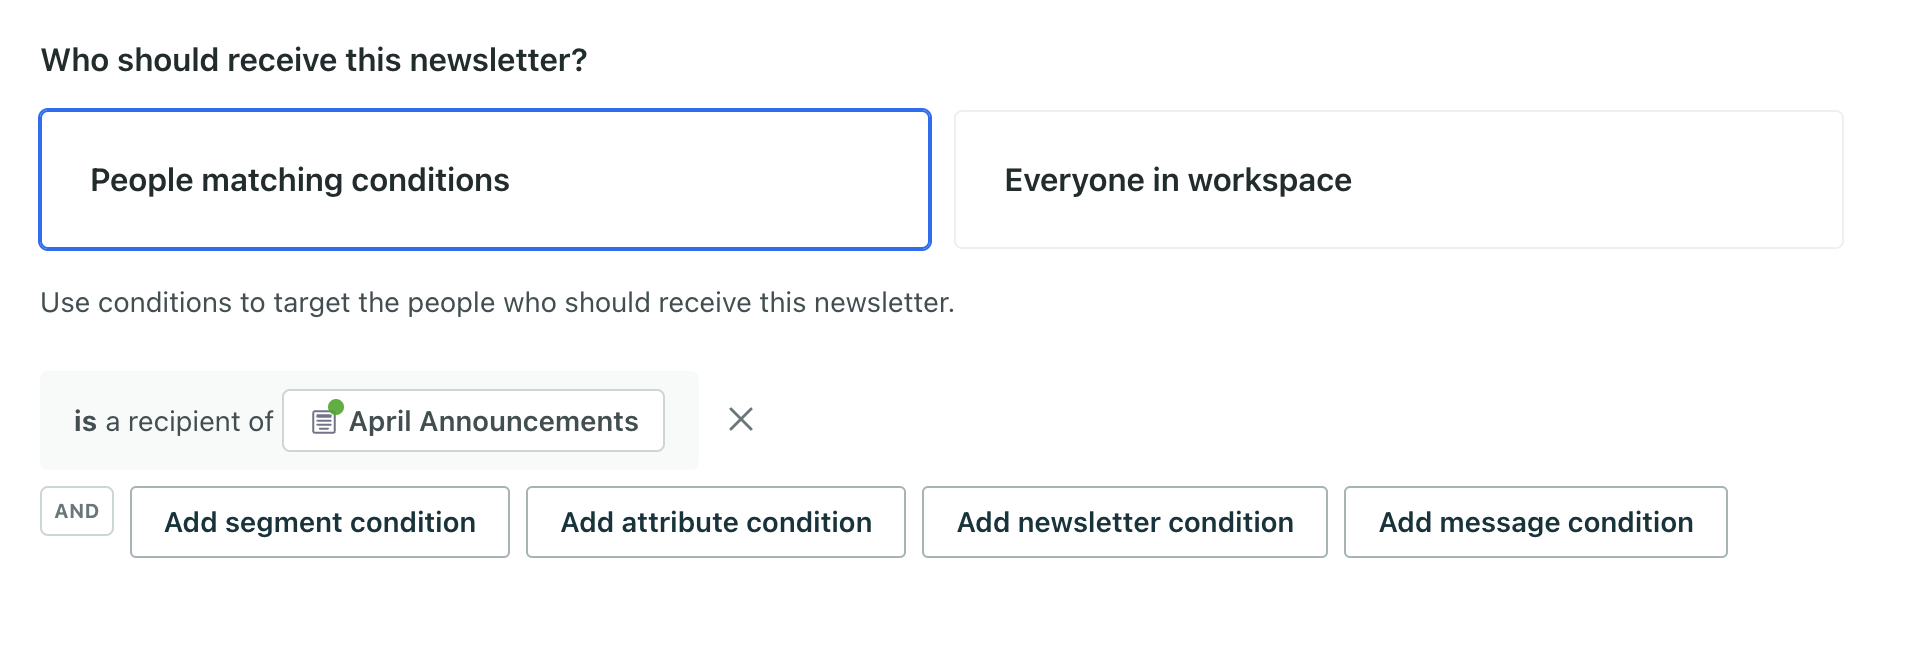Click the "April Announcements" name text
This screenshot has width=1910, height=646.
pyautogui.click(x=493, y=421)
